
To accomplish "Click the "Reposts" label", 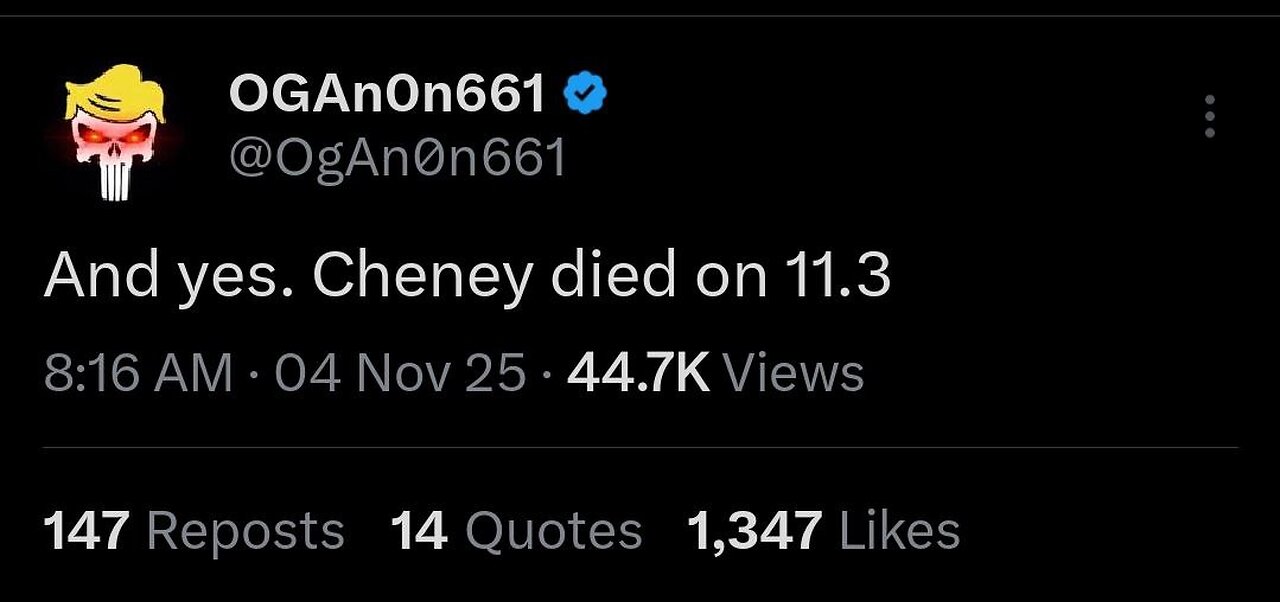I will (x=247, y=531).
